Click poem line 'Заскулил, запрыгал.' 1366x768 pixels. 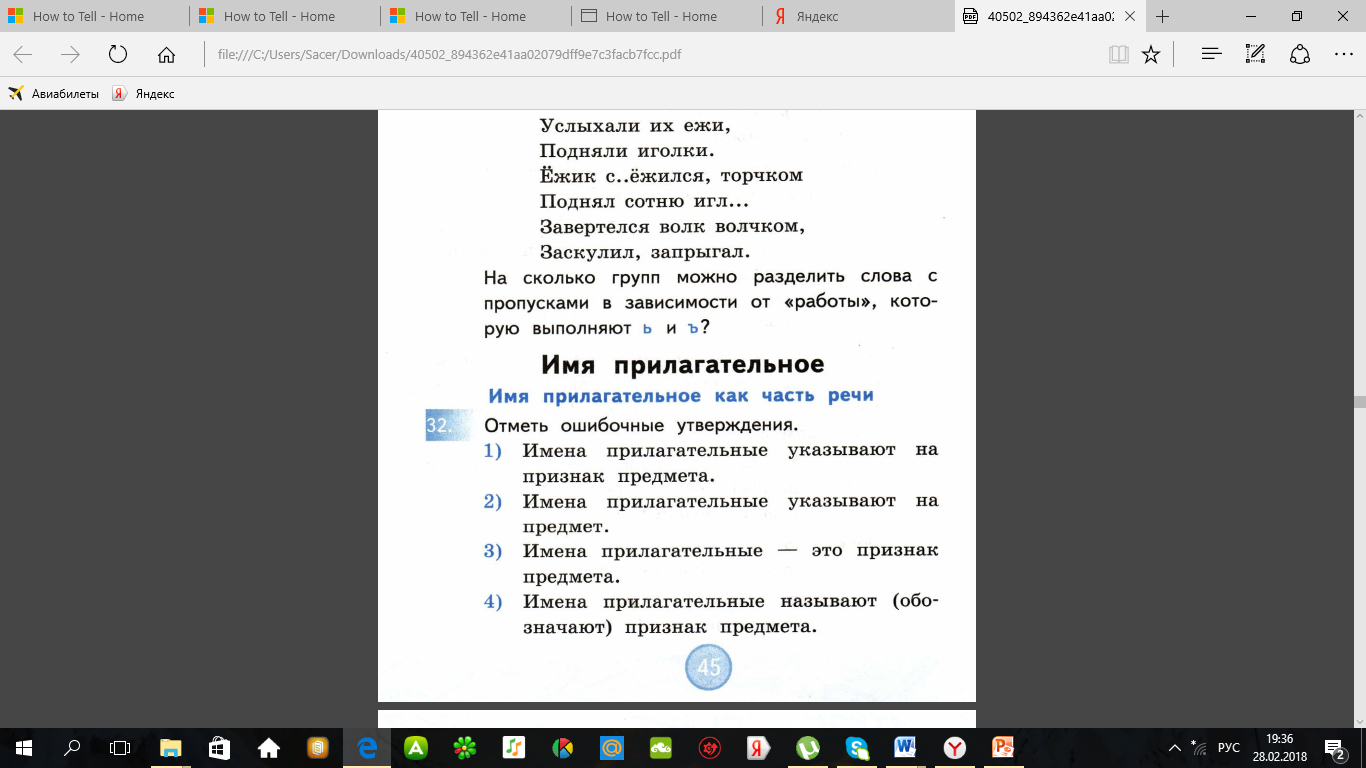645,252
